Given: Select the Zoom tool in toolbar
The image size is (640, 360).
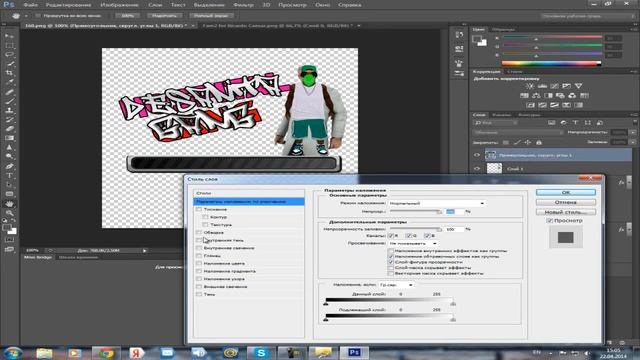Looking at the screenshot, I should click(9, 213).
